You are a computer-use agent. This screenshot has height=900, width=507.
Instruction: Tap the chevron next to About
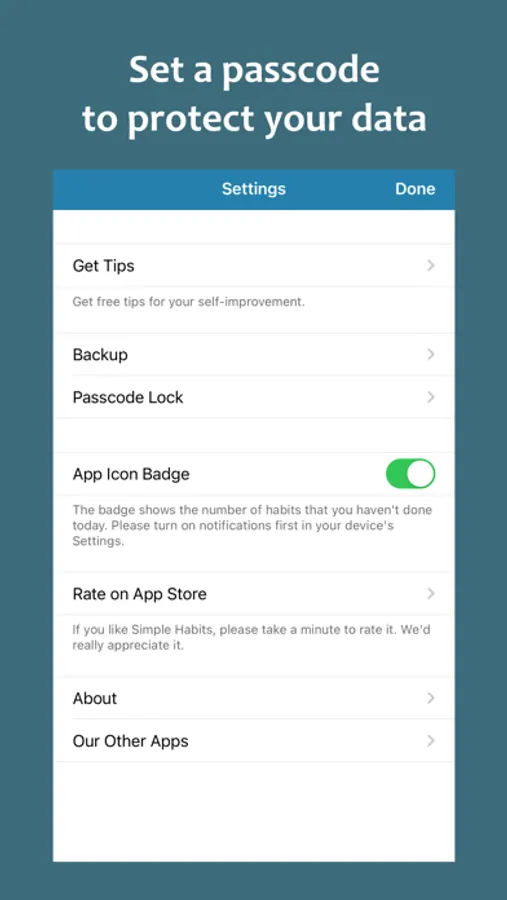[431, 698]
